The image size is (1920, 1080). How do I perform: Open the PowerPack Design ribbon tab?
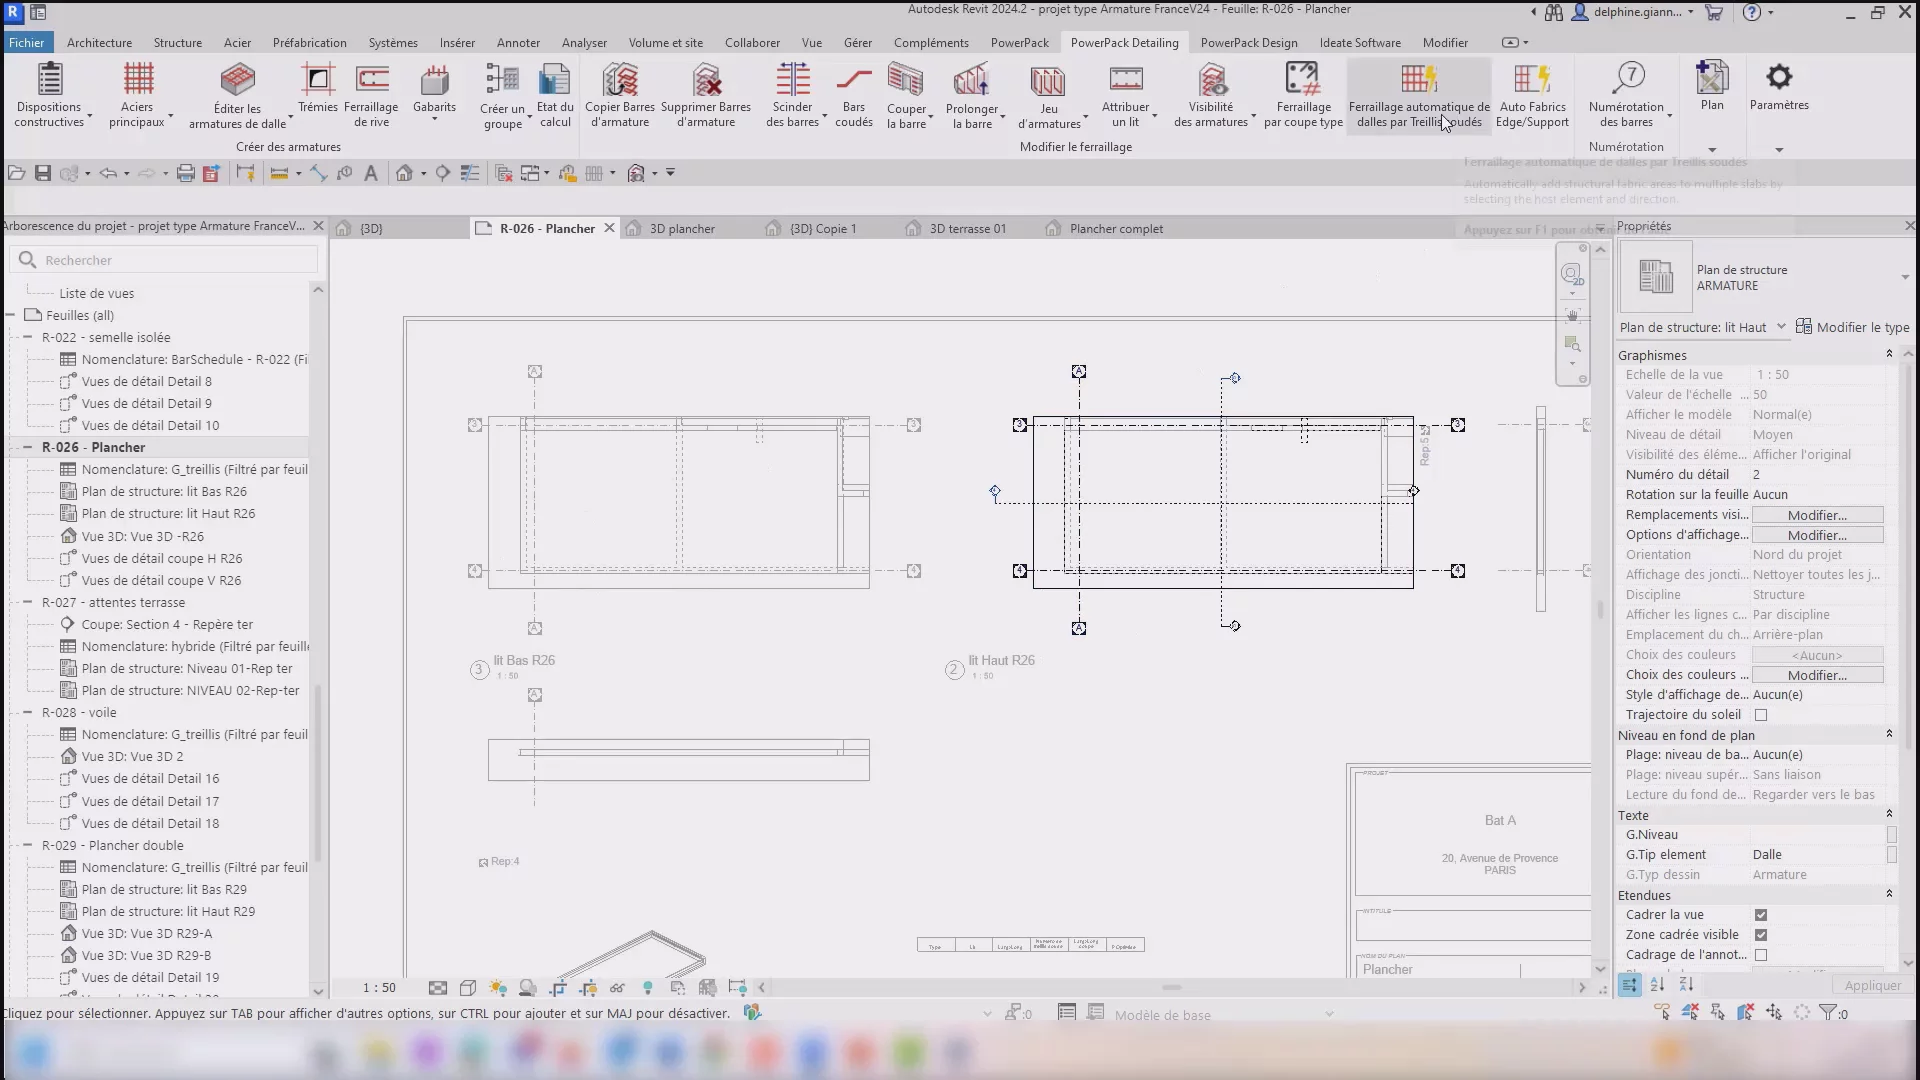[x=1249, y=43]
